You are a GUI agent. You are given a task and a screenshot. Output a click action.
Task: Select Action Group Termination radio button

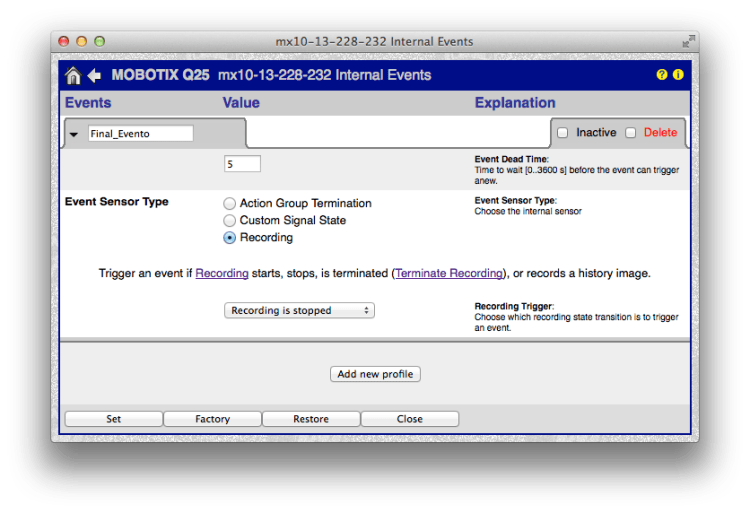230,203
